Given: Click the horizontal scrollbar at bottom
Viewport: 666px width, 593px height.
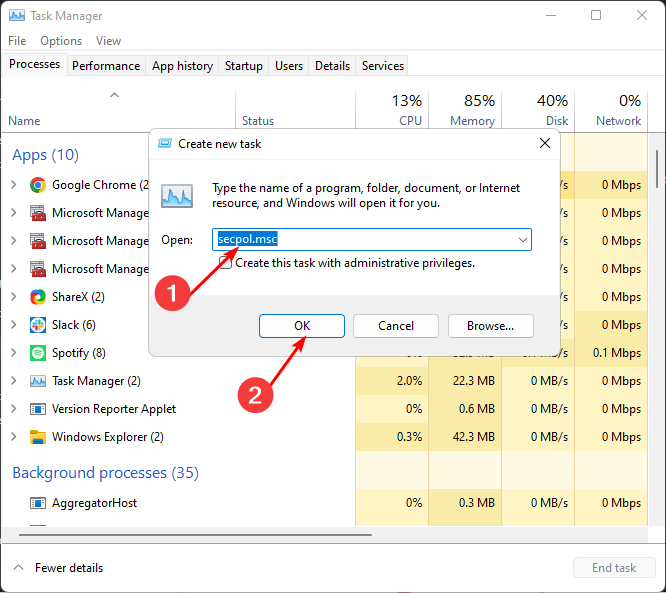Looking at the screenshot, I should click(195, 535).
